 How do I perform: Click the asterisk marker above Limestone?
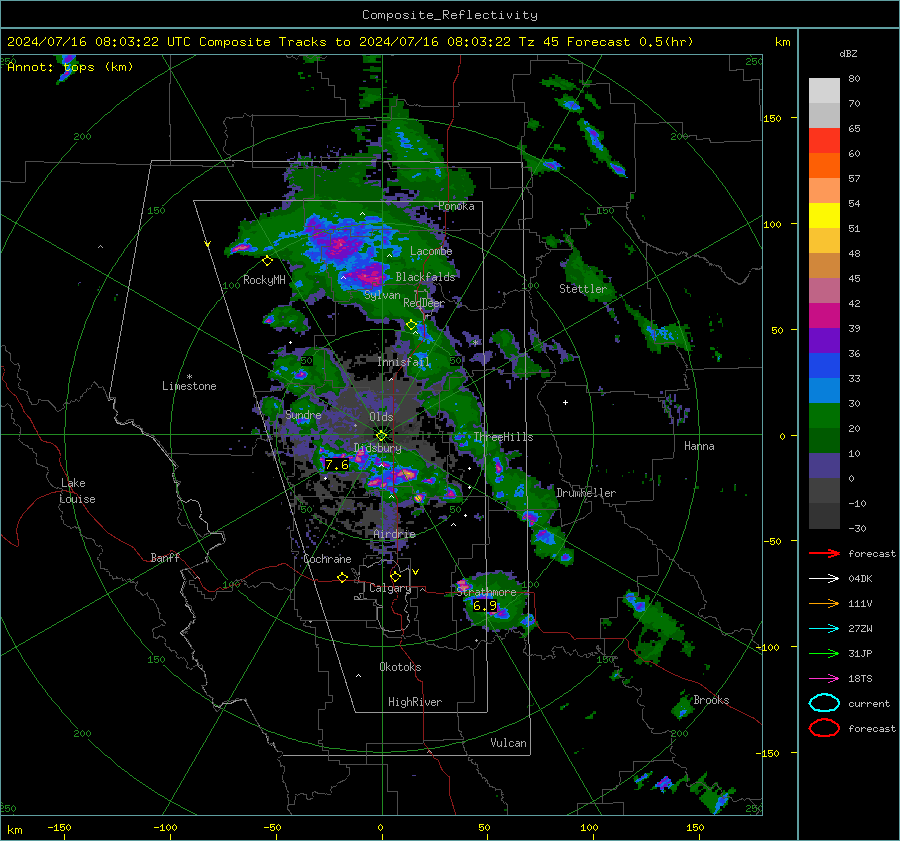coord(189,377)
